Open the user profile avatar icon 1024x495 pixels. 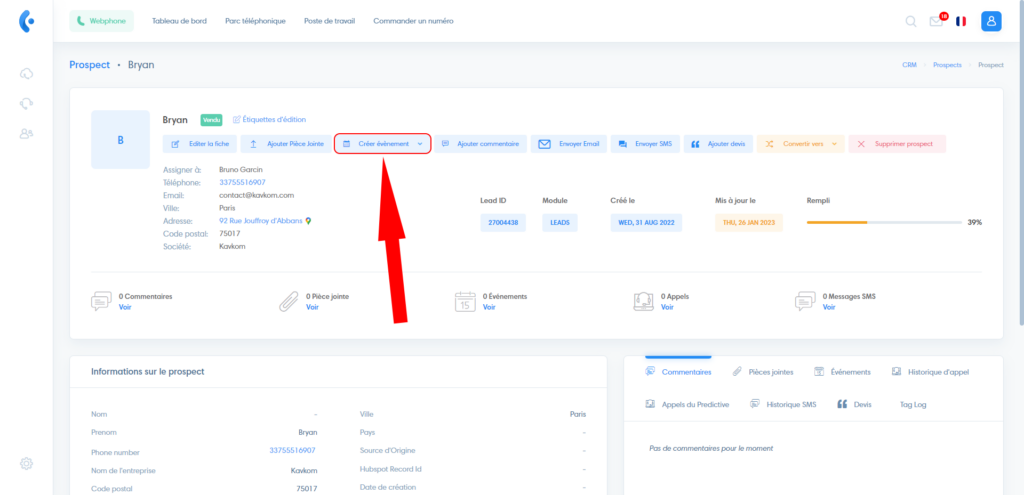[991, 21]
